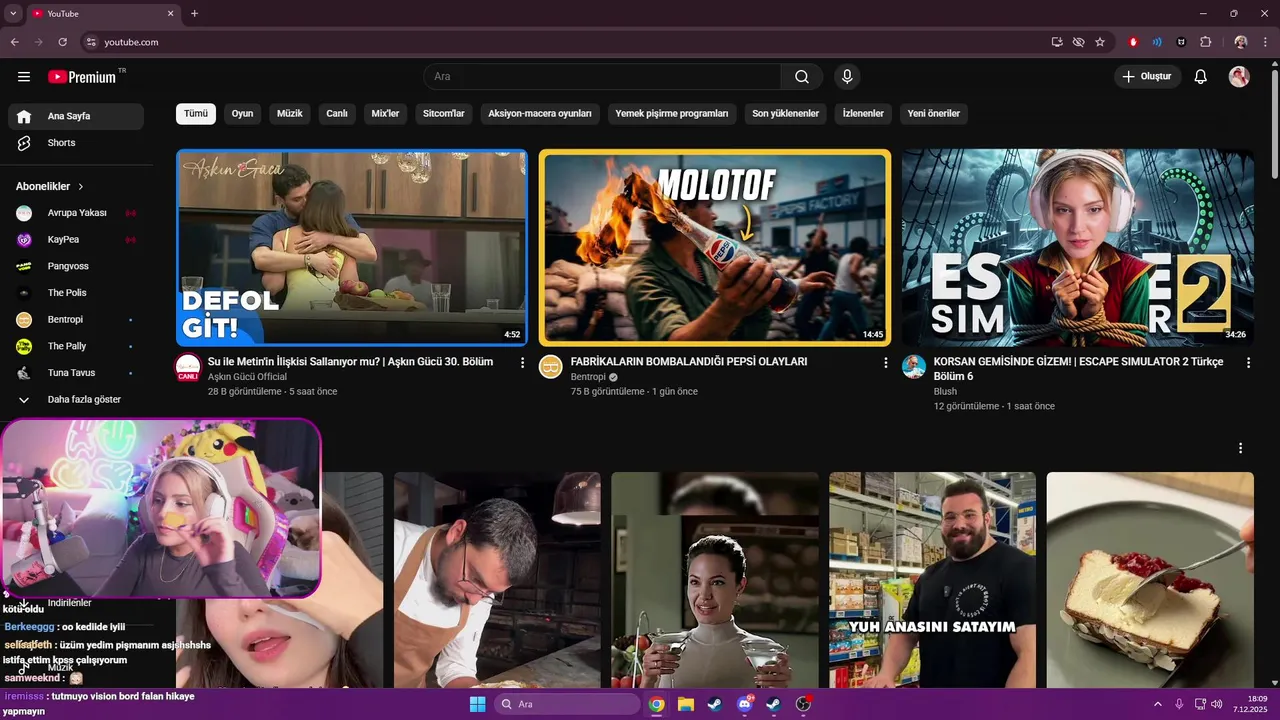This screenshot has height=720, width=1280.
Task: Go back with Chrome back arrow
Action: click(x=14, y=42)
